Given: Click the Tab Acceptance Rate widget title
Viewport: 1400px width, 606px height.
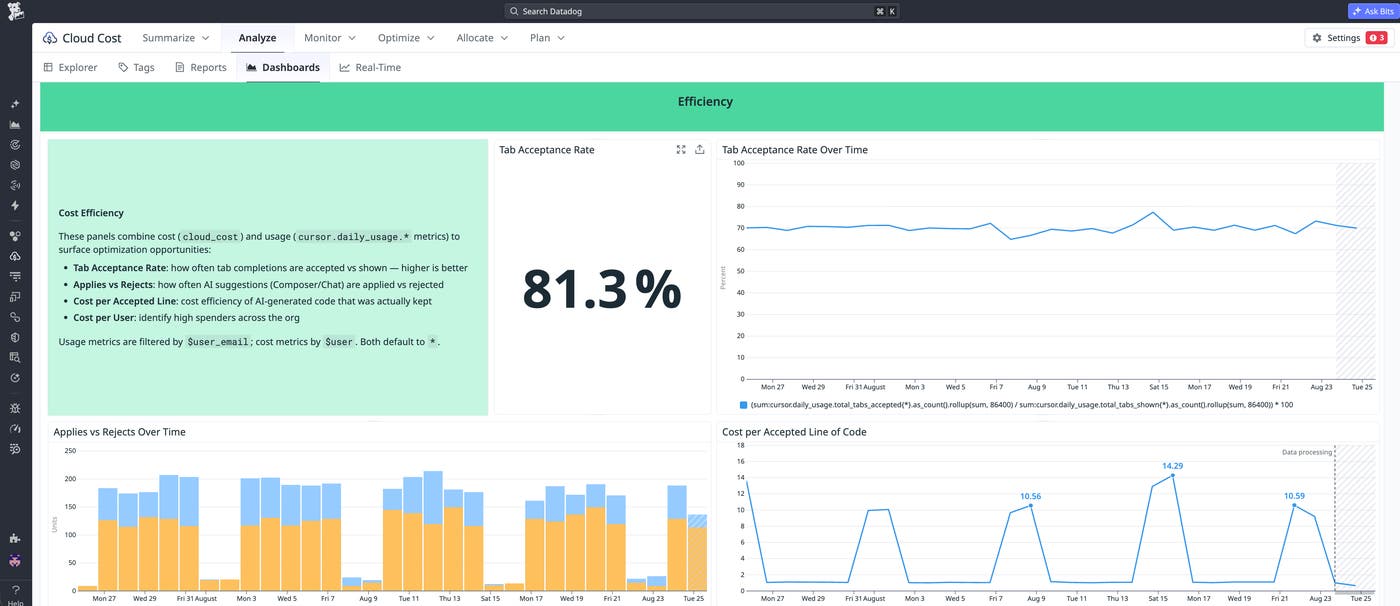Looking at the screenshot, I should click(547, 150).
